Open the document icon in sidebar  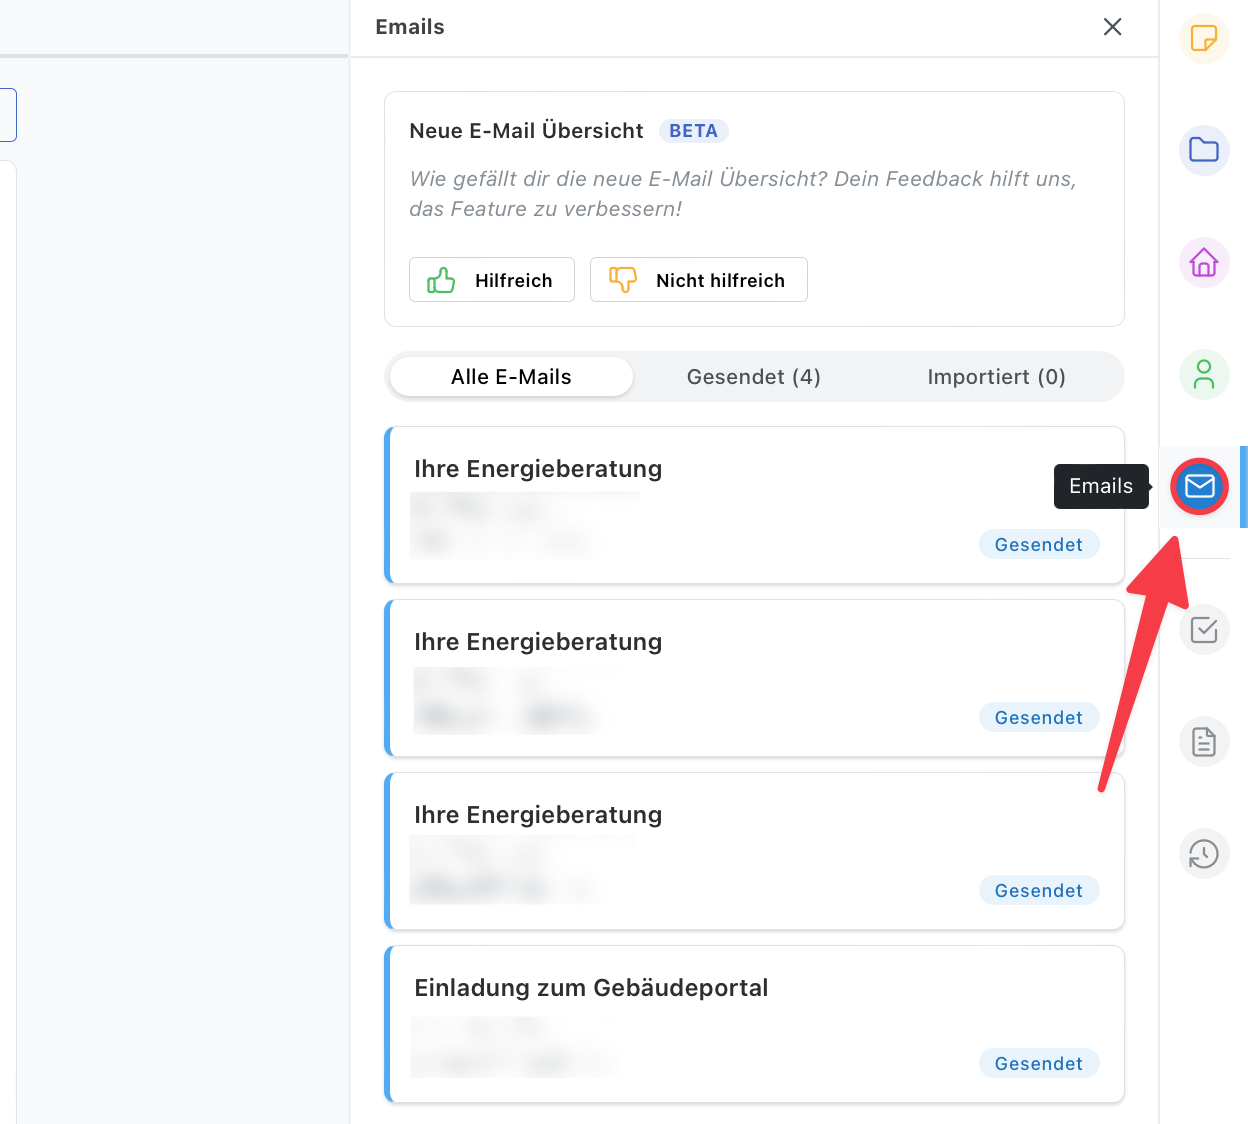pyautogui.click(x=1204, y=742)
